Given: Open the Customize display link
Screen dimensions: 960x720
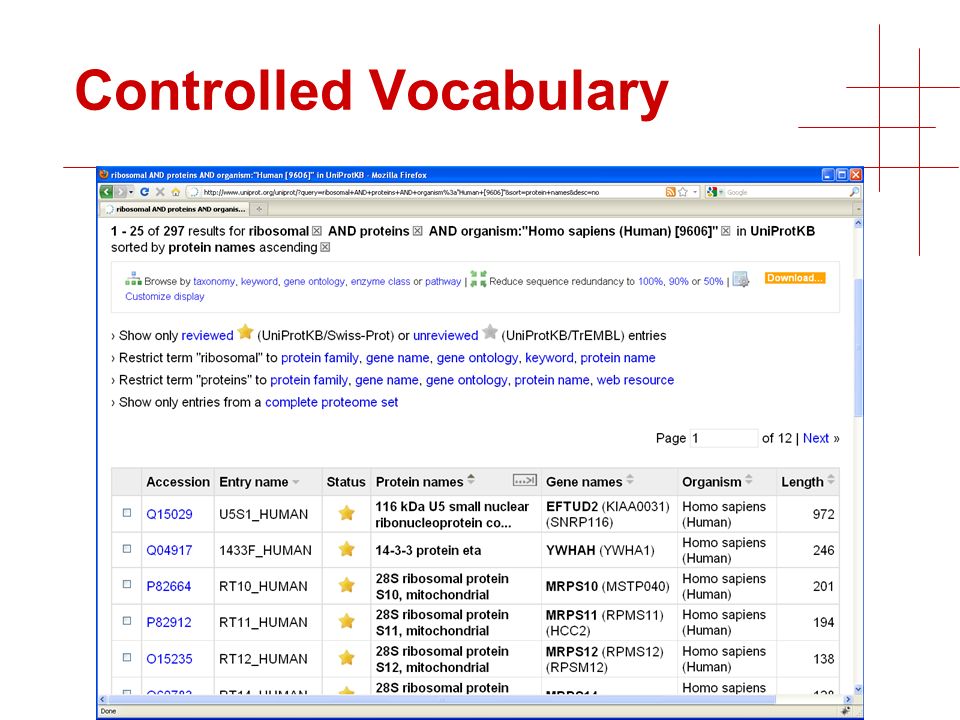Looking at the screenshot, I should (x=165, y=296).
